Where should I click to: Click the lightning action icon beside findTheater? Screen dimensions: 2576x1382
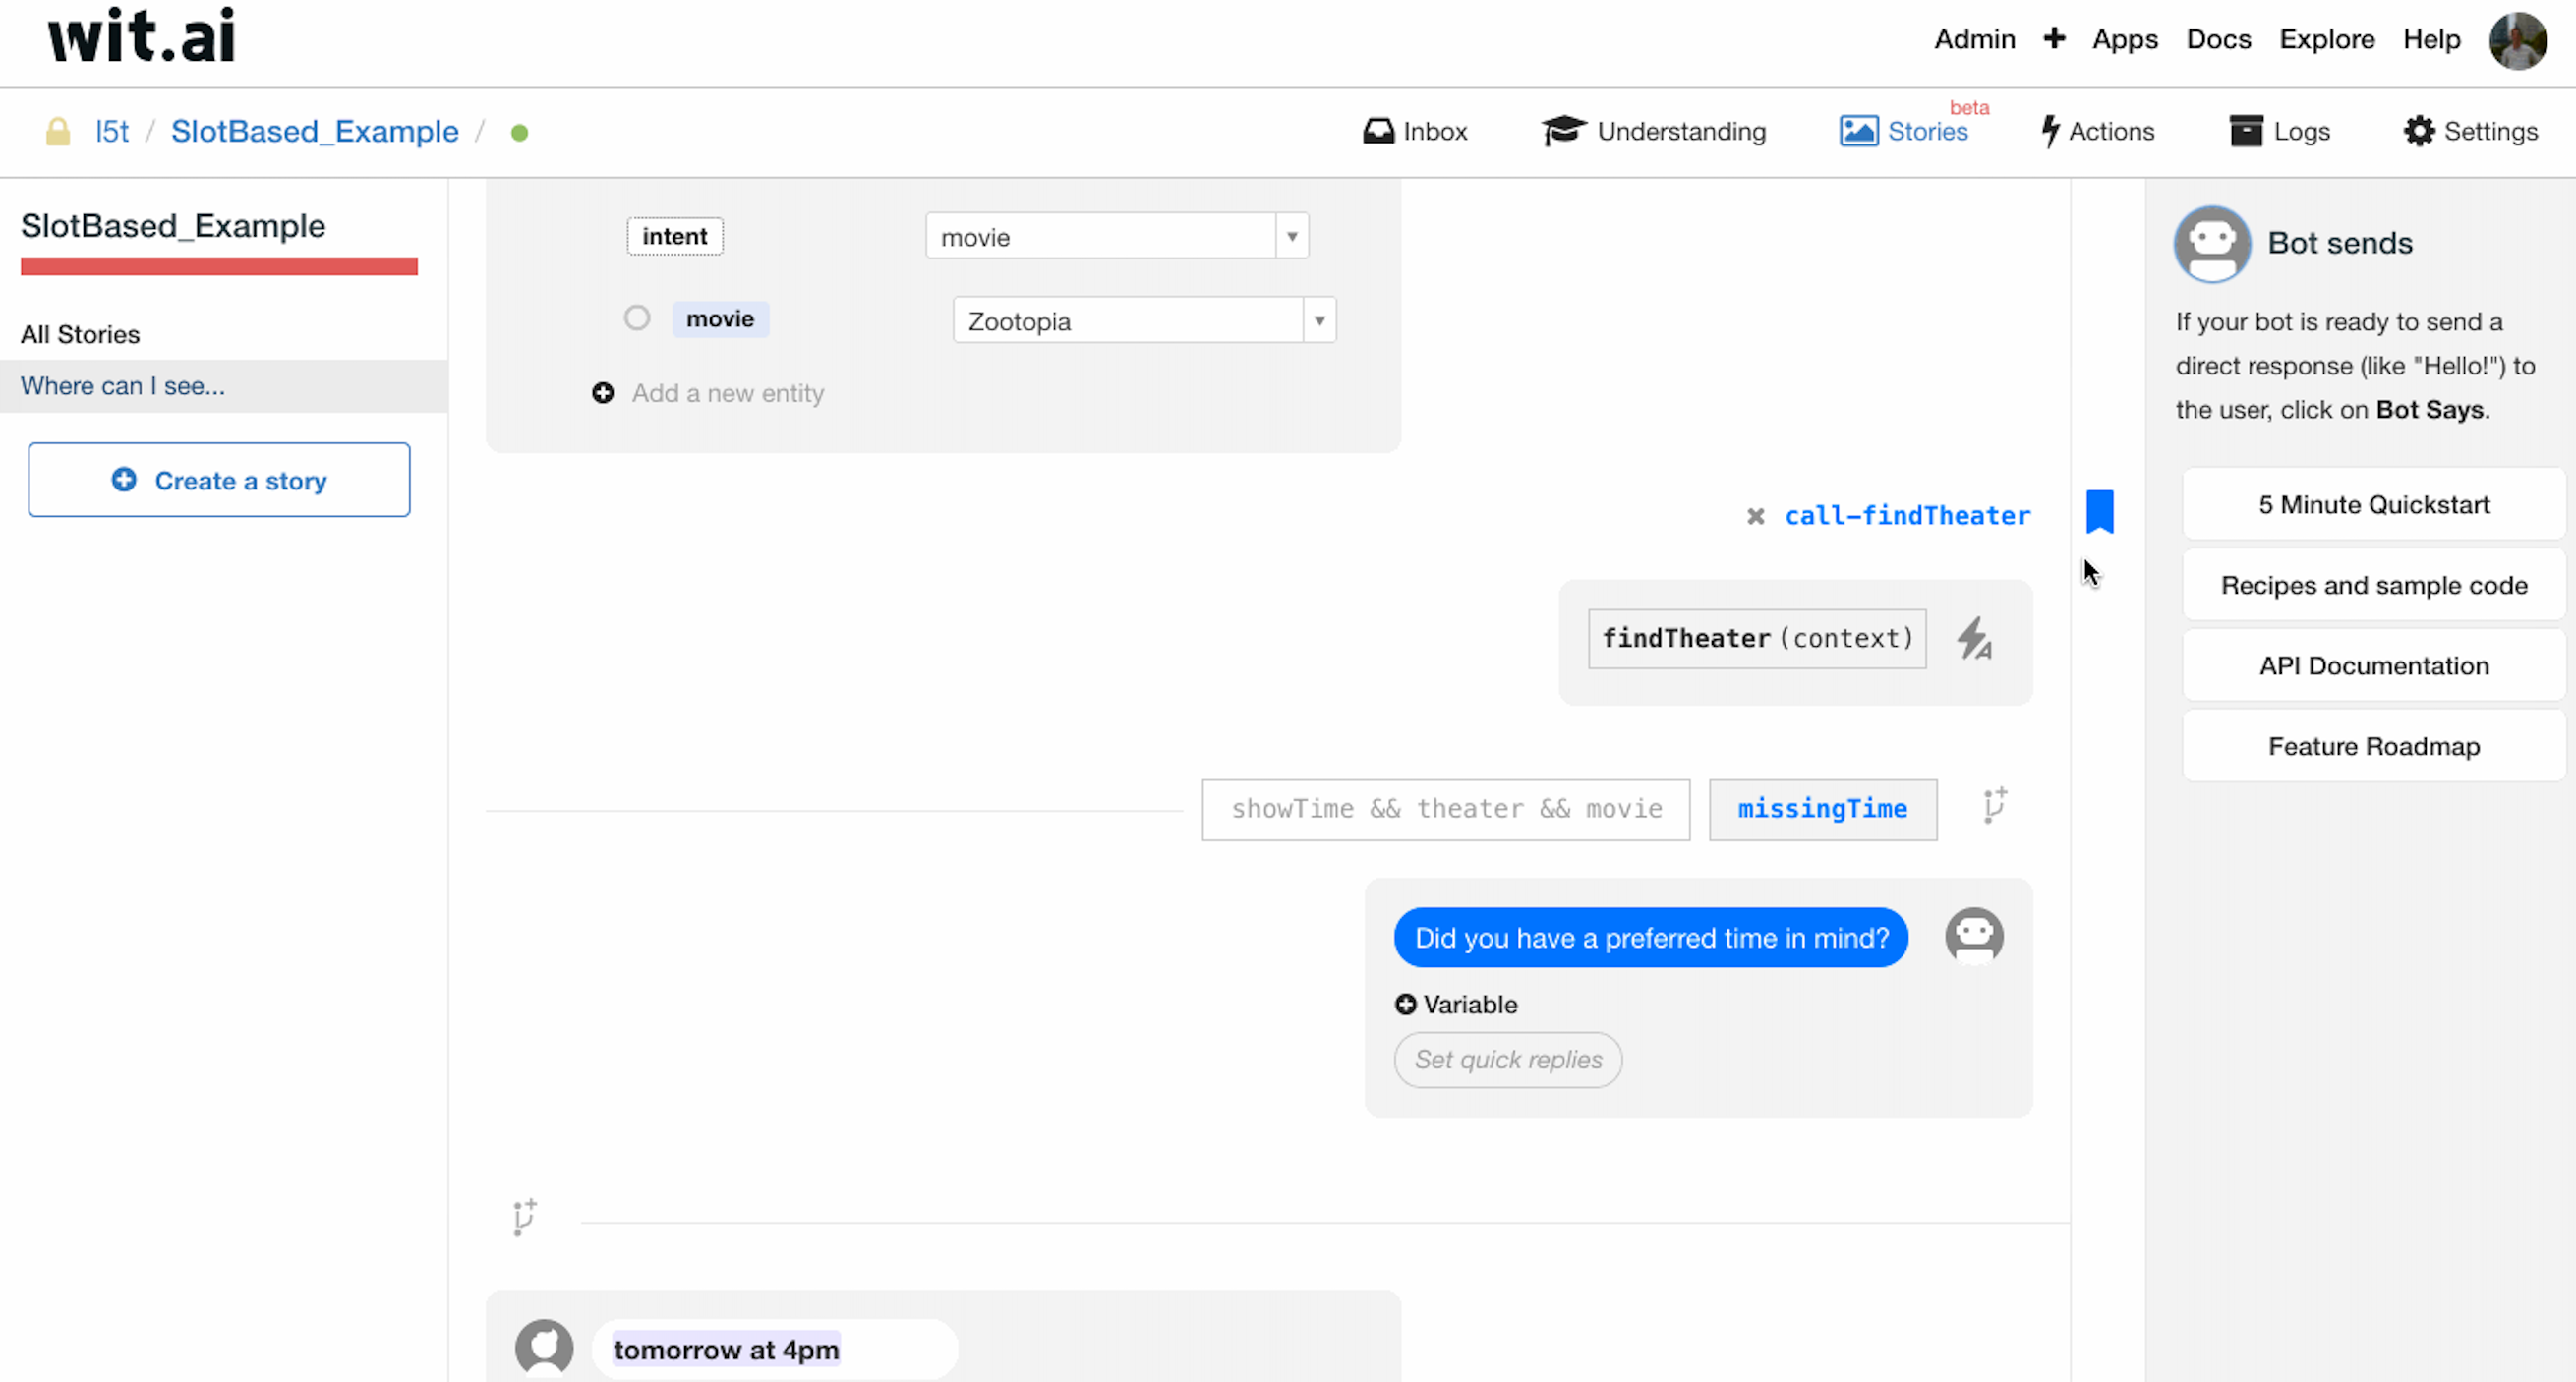[x=1975, y=639]
